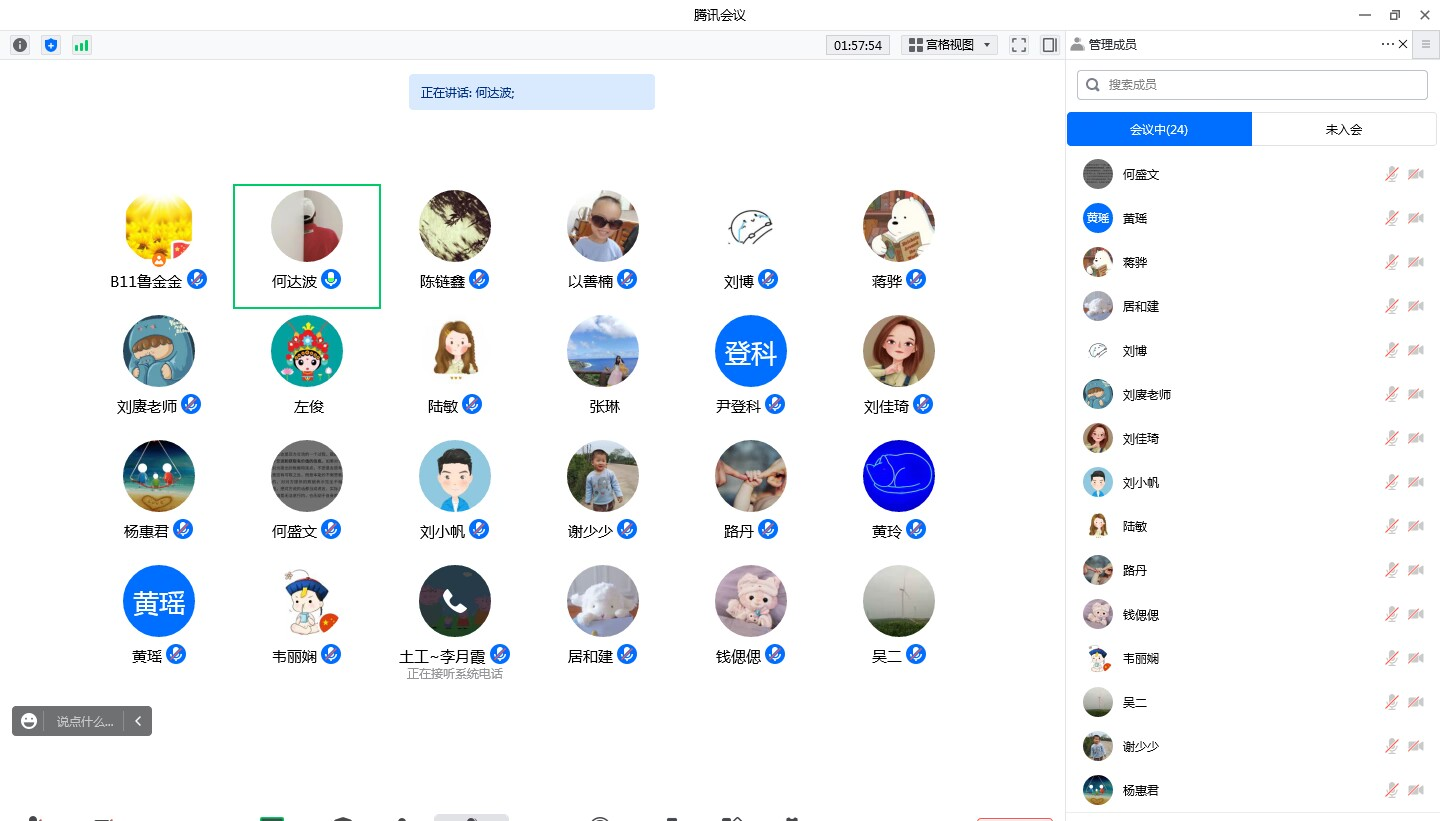Open the emoji smiley in chat bar
The height and width of the screenshot is (821, 1440).
point(29,721)
